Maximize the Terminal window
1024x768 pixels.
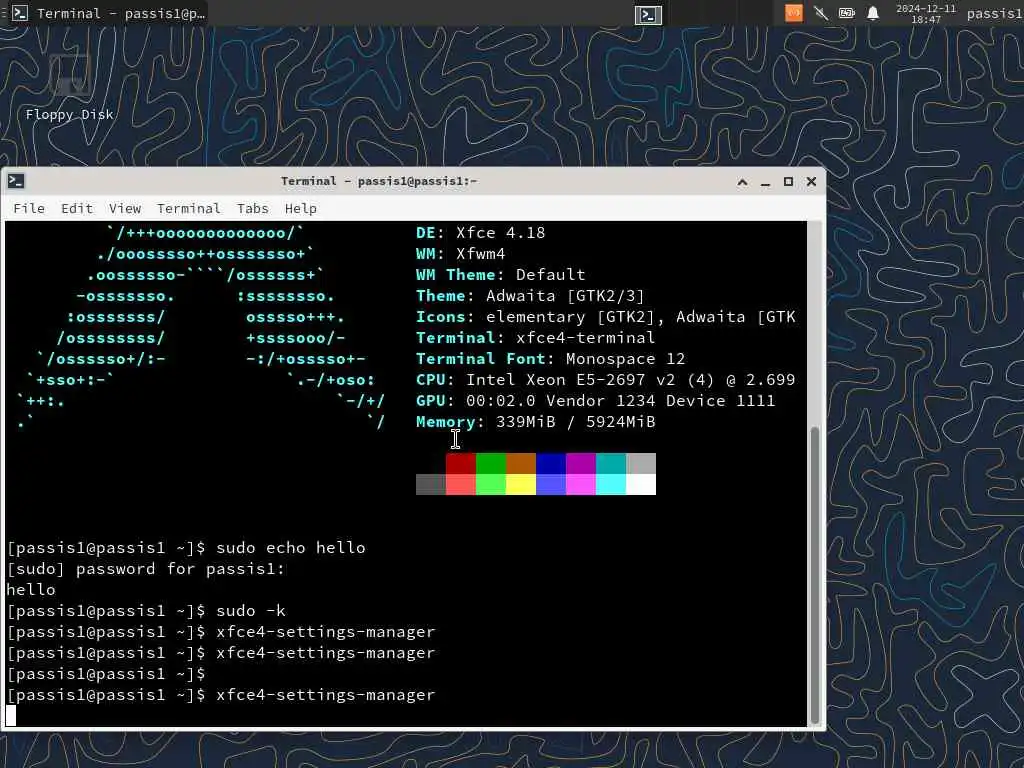788,182
